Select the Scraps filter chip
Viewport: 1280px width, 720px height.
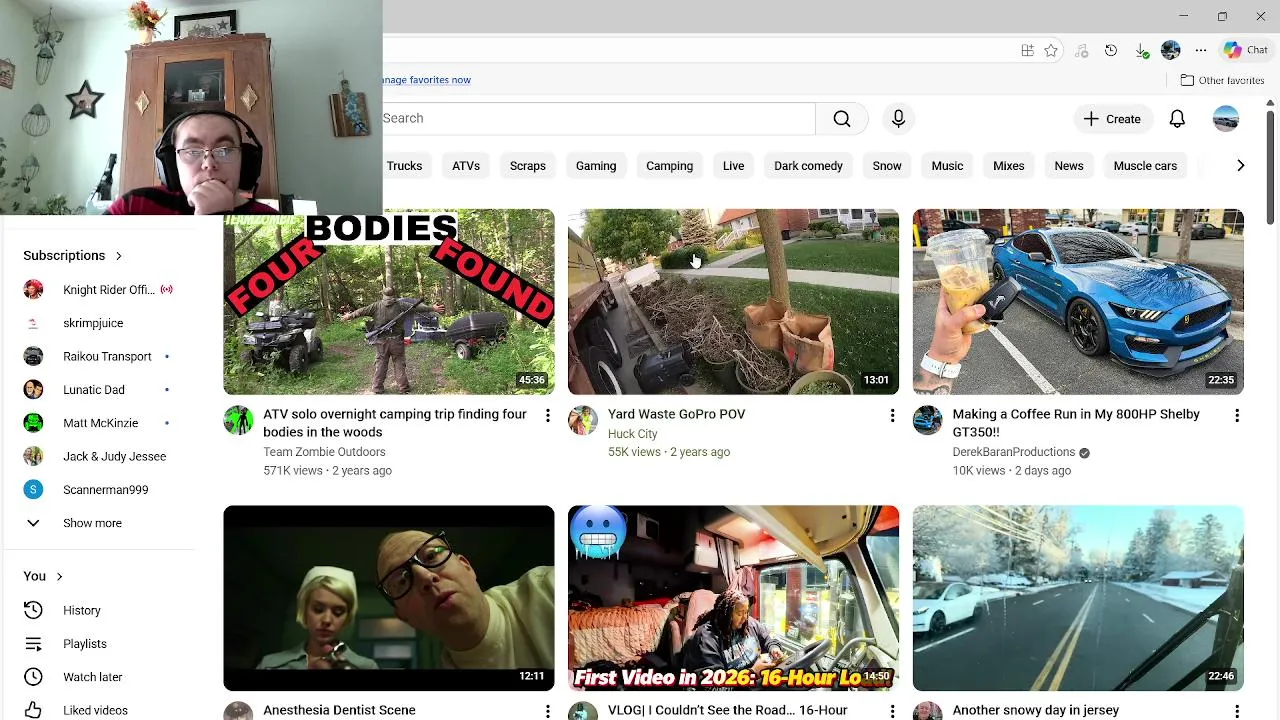tap(528, 166)
